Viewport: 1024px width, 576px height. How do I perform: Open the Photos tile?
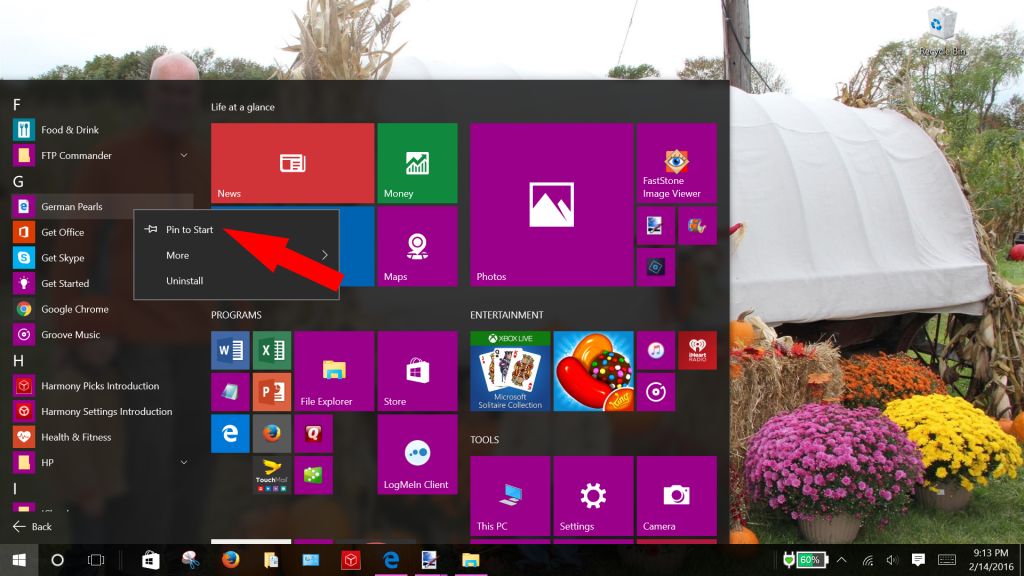(x=551, y=204)
